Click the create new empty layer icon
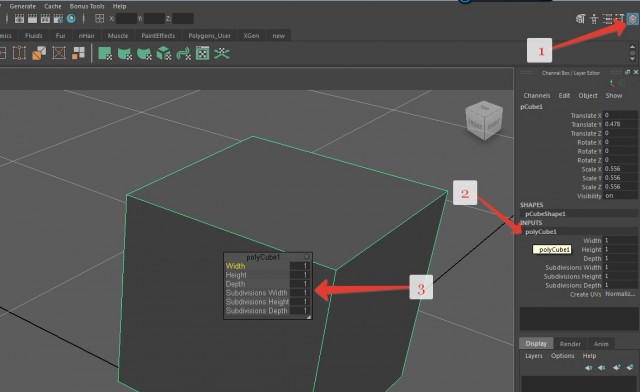 [x=617, y=368]
